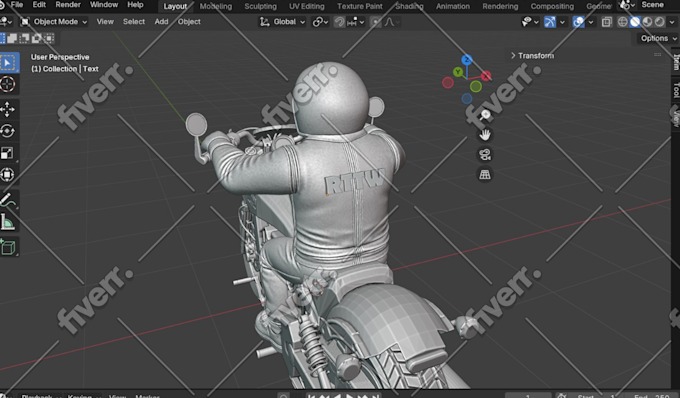Open the pivot point dropdown
This screenshot has width=680, height=398.
click(x=320, y=22)
